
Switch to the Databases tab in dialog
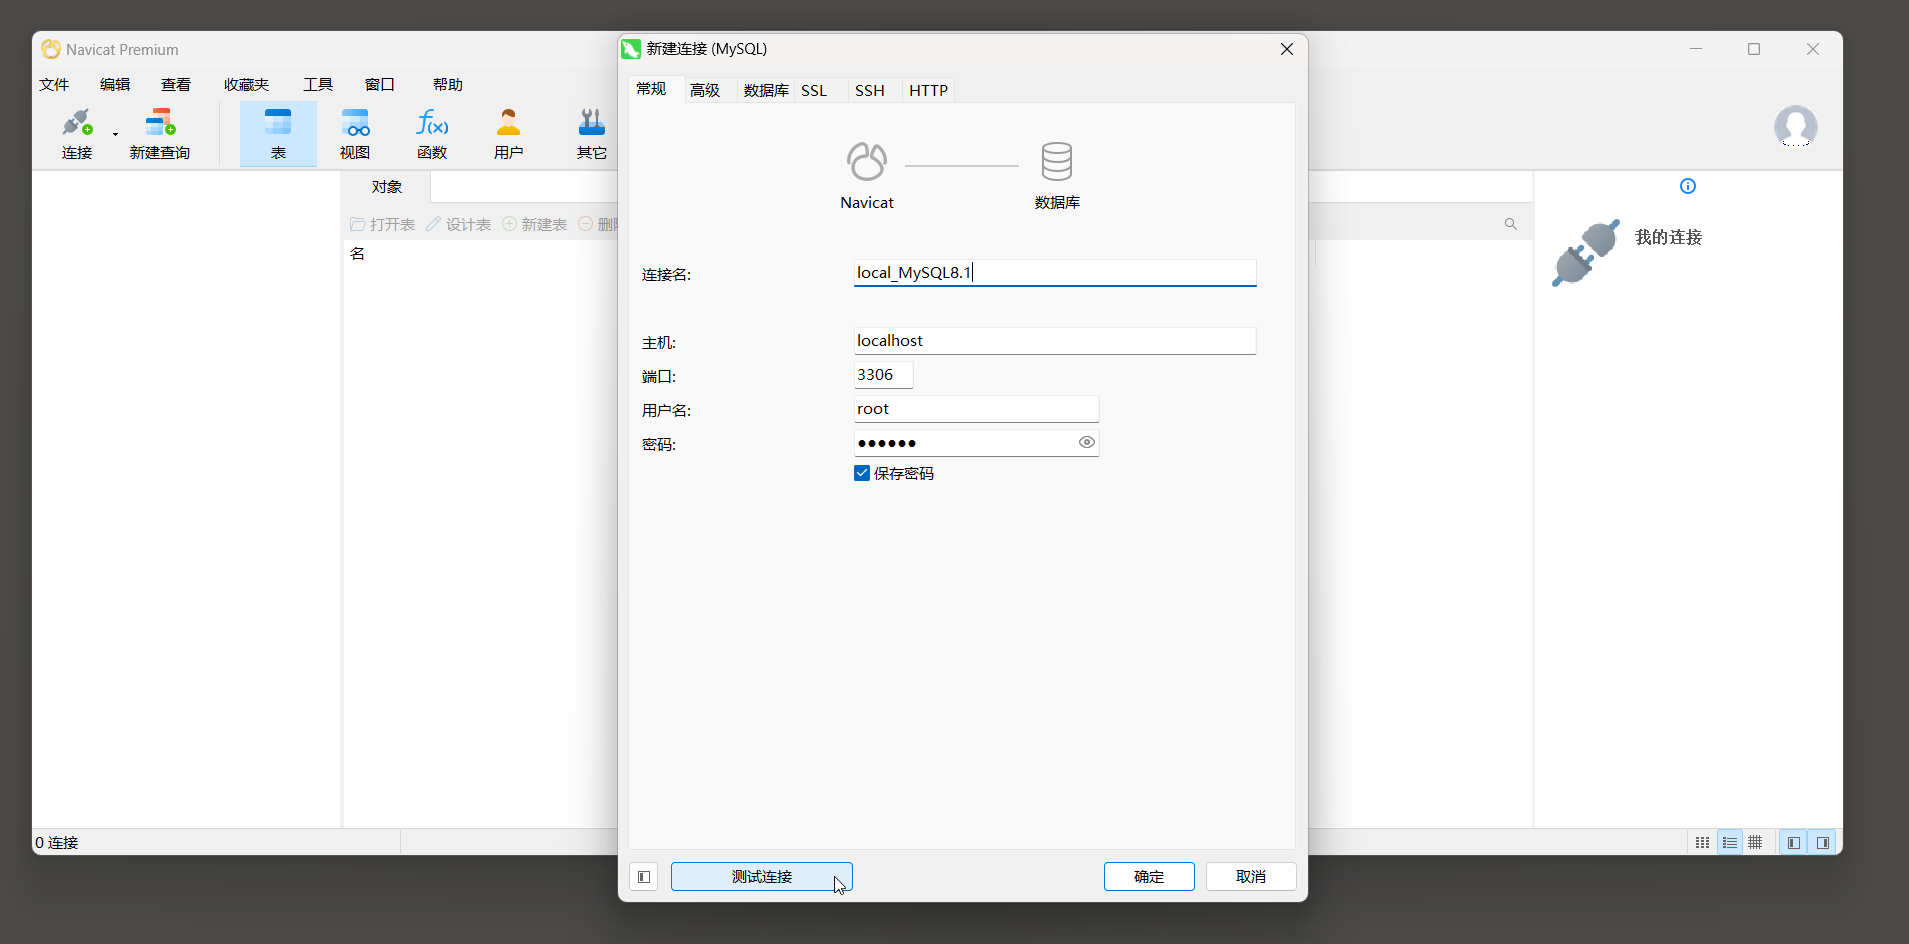(x=766, y=90)
